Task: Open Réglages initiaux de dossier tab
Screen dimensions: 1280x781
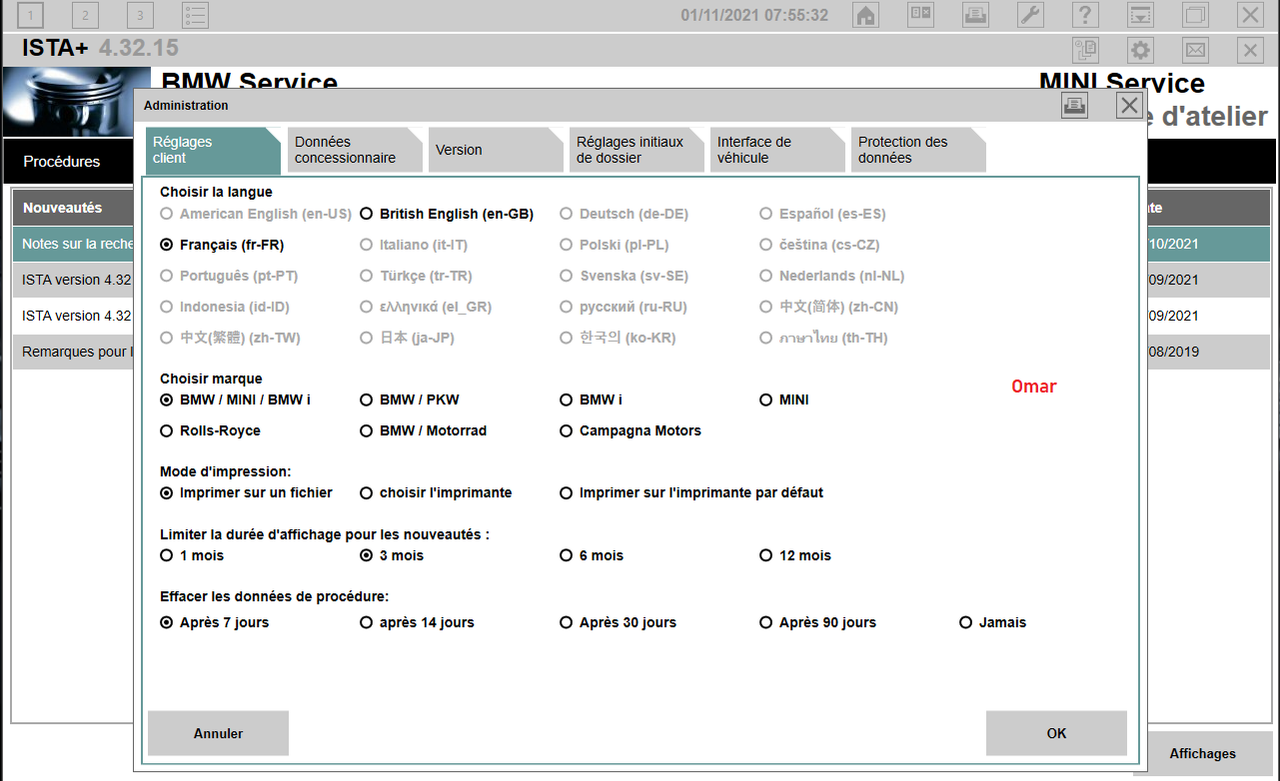Action: click(637, 150)
